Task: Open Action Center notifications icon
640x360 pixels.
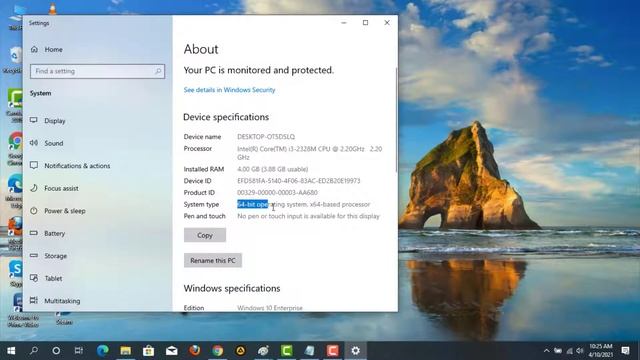Action: (625, 351)
